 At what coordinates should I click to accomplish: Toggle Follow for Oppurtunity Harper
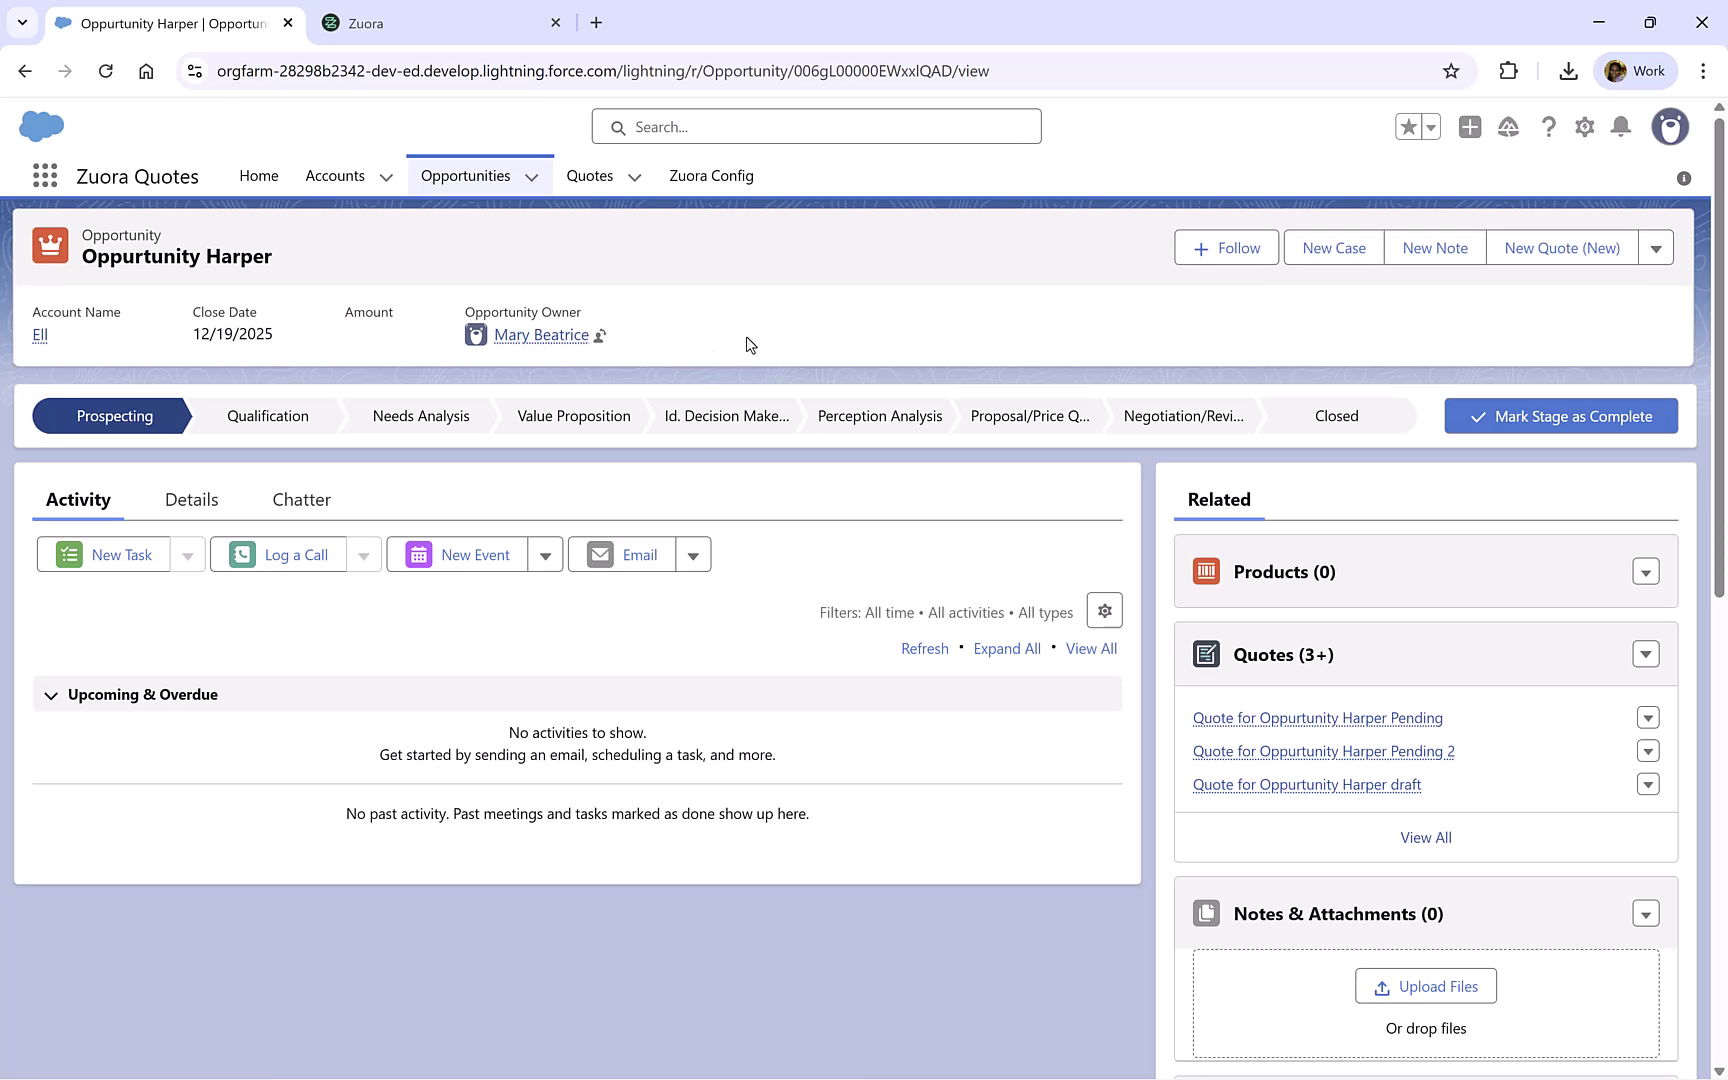1226,247
